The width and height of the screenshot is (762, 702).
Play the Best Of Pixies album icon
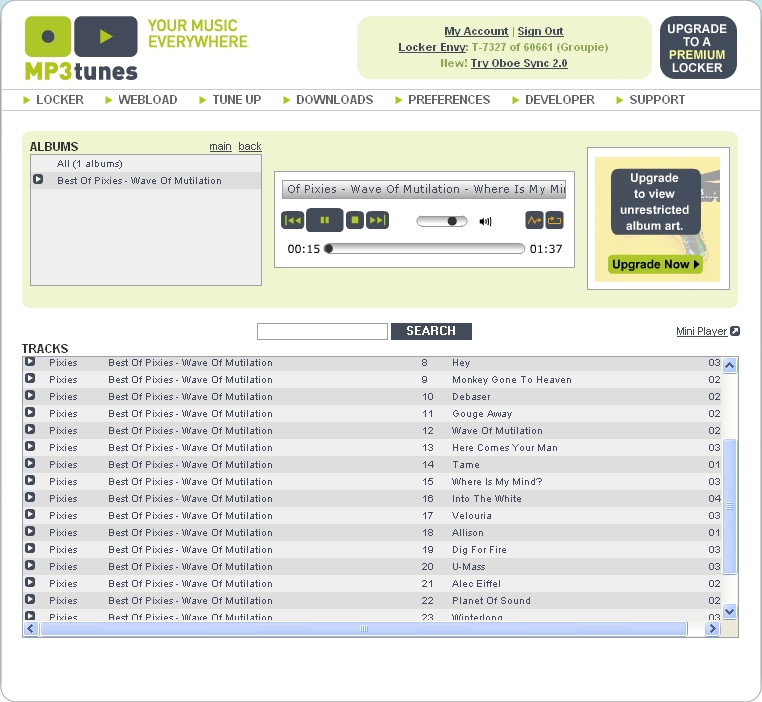pyautogui.click(x=38, y=179)
